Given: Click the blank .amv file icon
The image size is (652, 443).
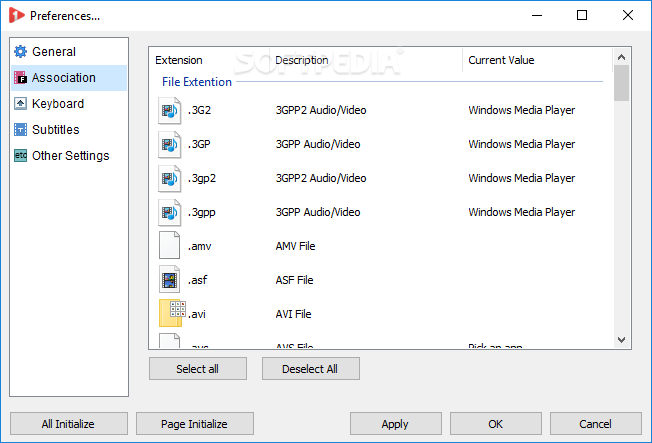Looking at the screenshot, I should [170, 245].
